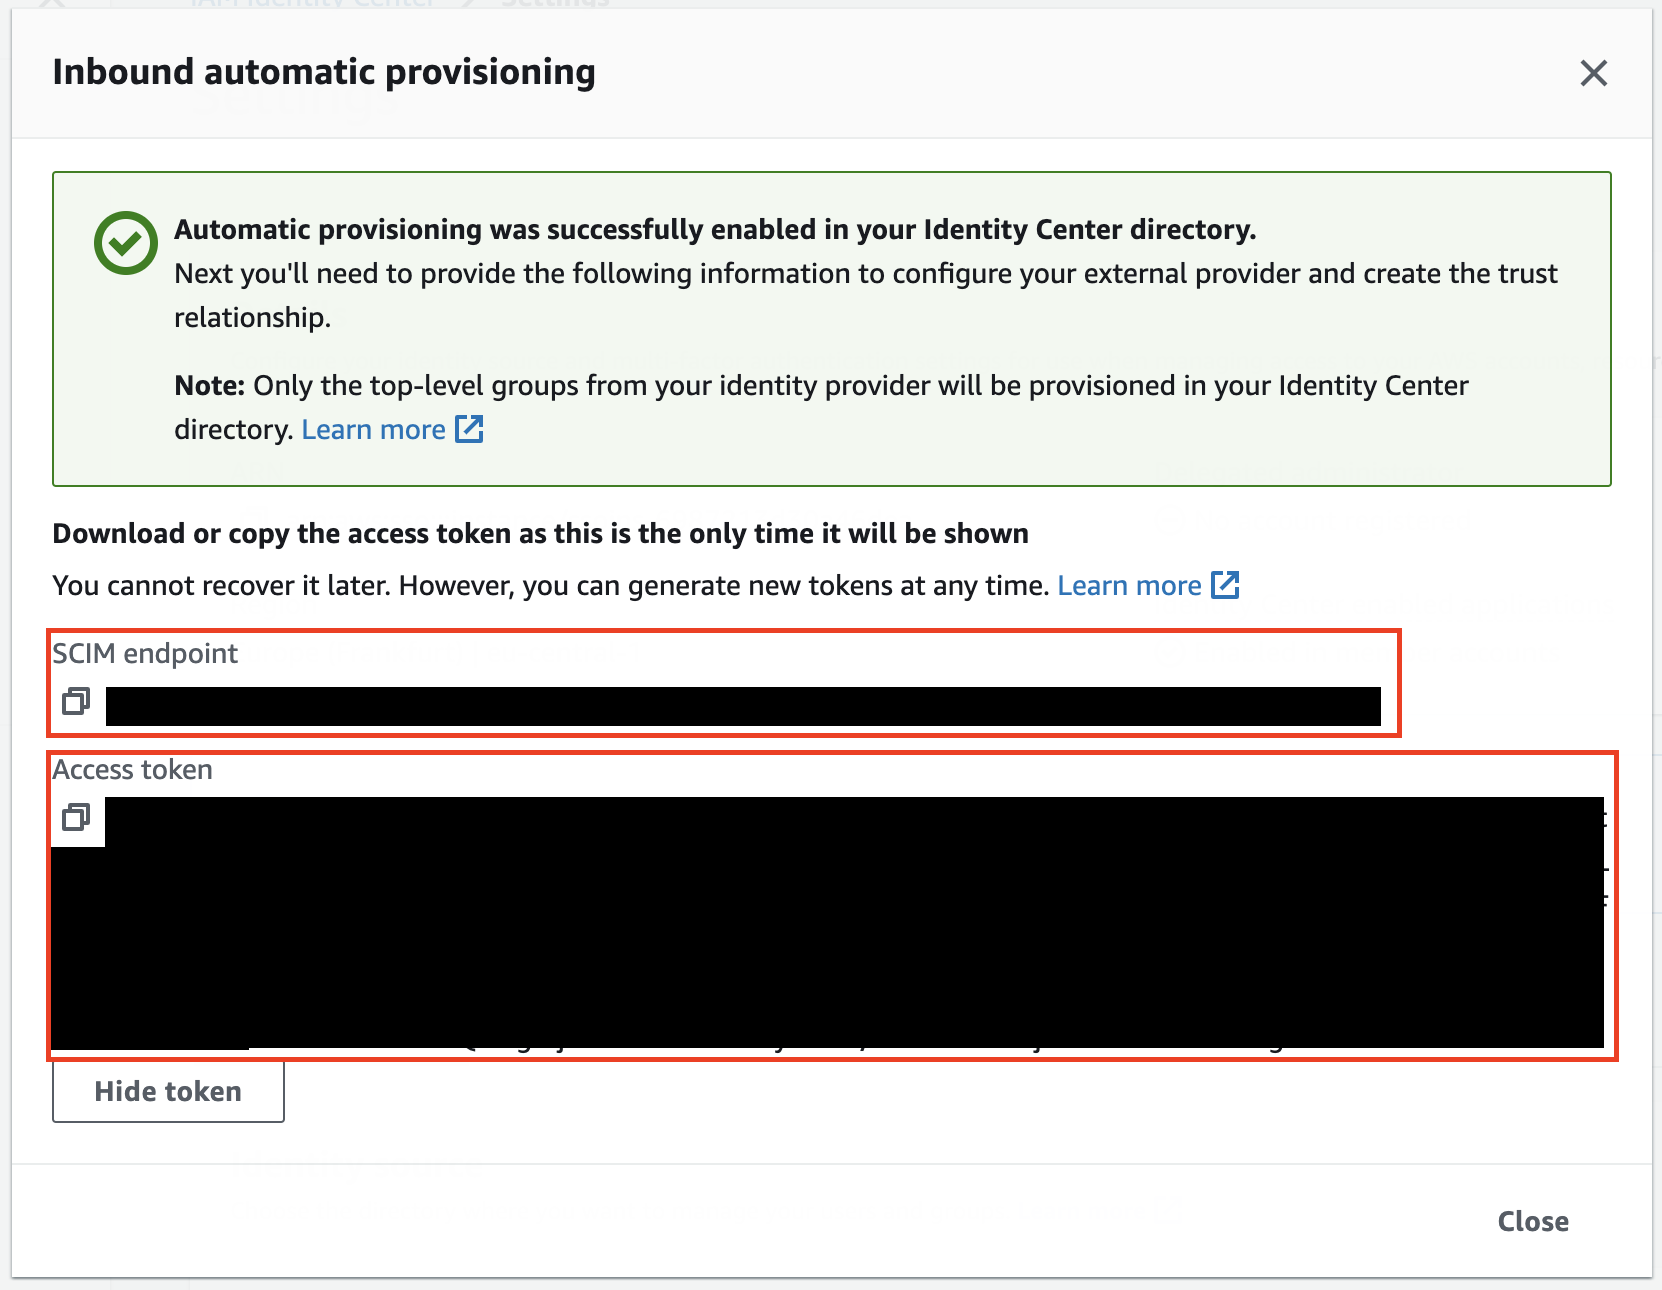
Task: Click the Download or copy access token heading
Action: tap(540, 534)
